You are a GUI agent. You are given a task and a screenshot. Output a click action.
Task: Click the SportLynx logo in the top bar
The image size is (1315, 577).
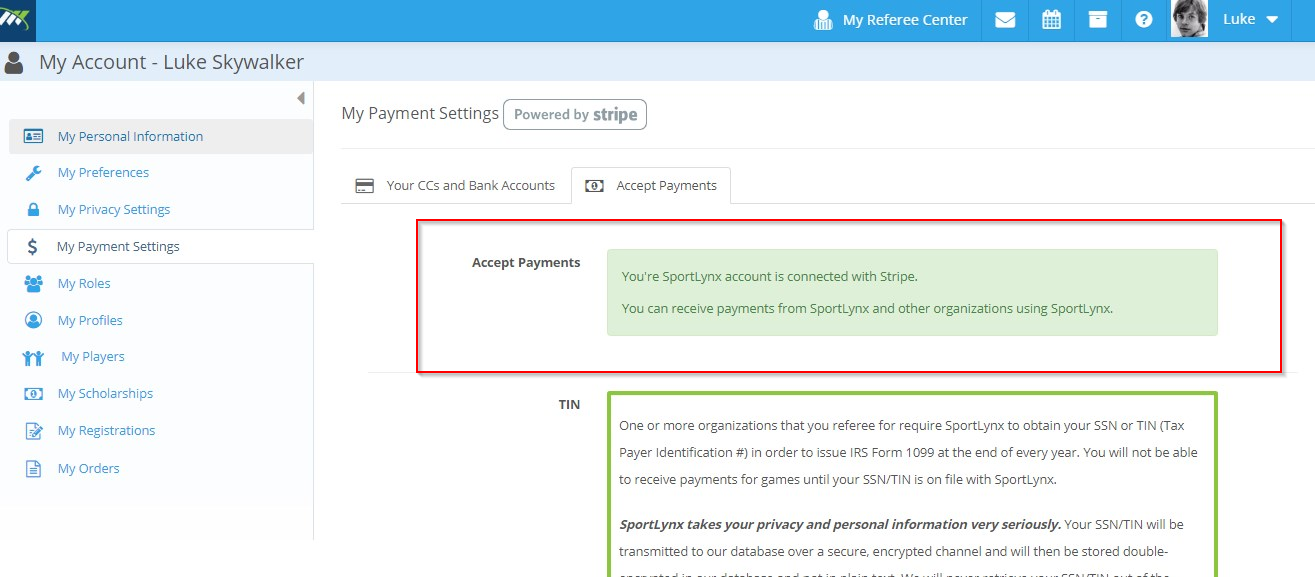coord(17,20)
